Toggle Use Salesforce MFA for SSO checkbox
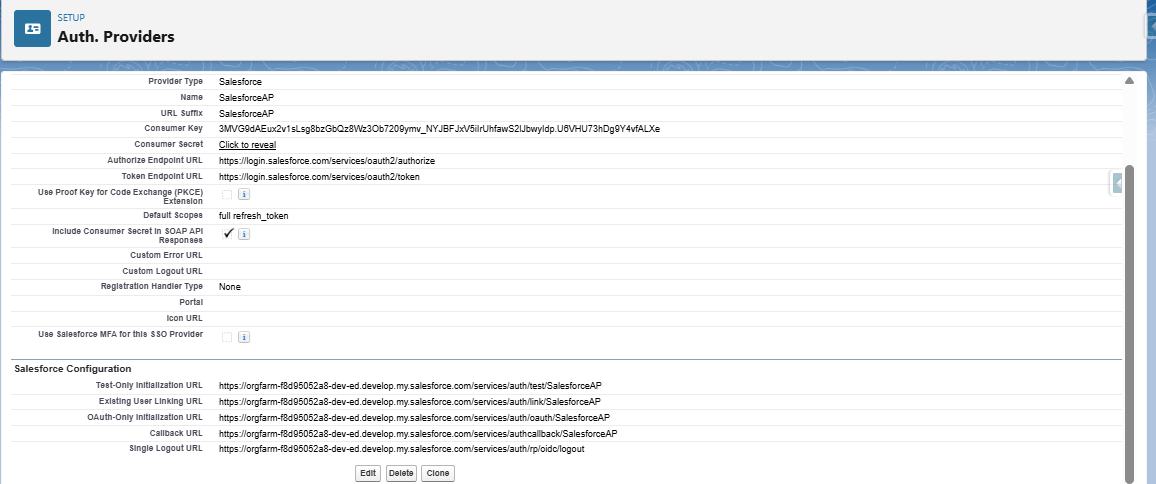This screenshot has width=1156, height=484. [x=227, y=337]
